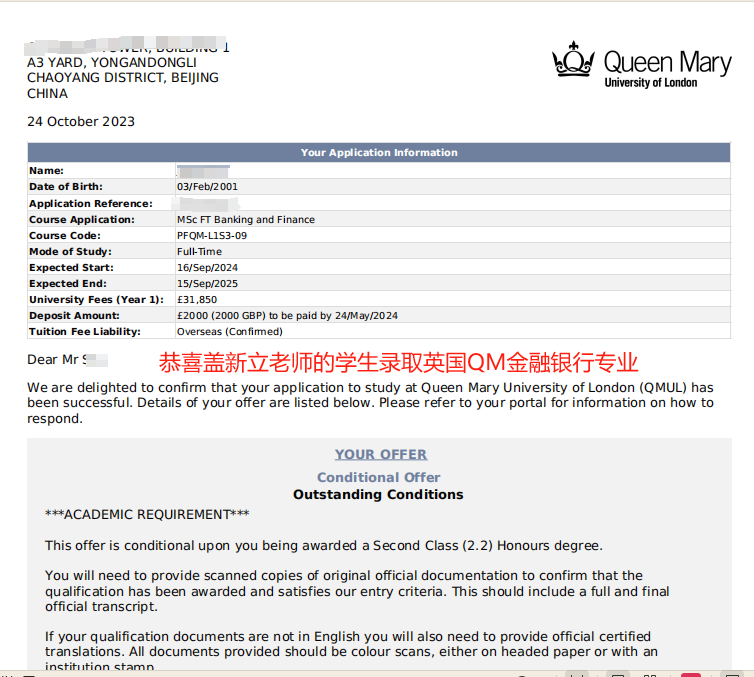Click the 'Your Application Information' table header
The image size is (754, 677).
(x=379, y=153)
